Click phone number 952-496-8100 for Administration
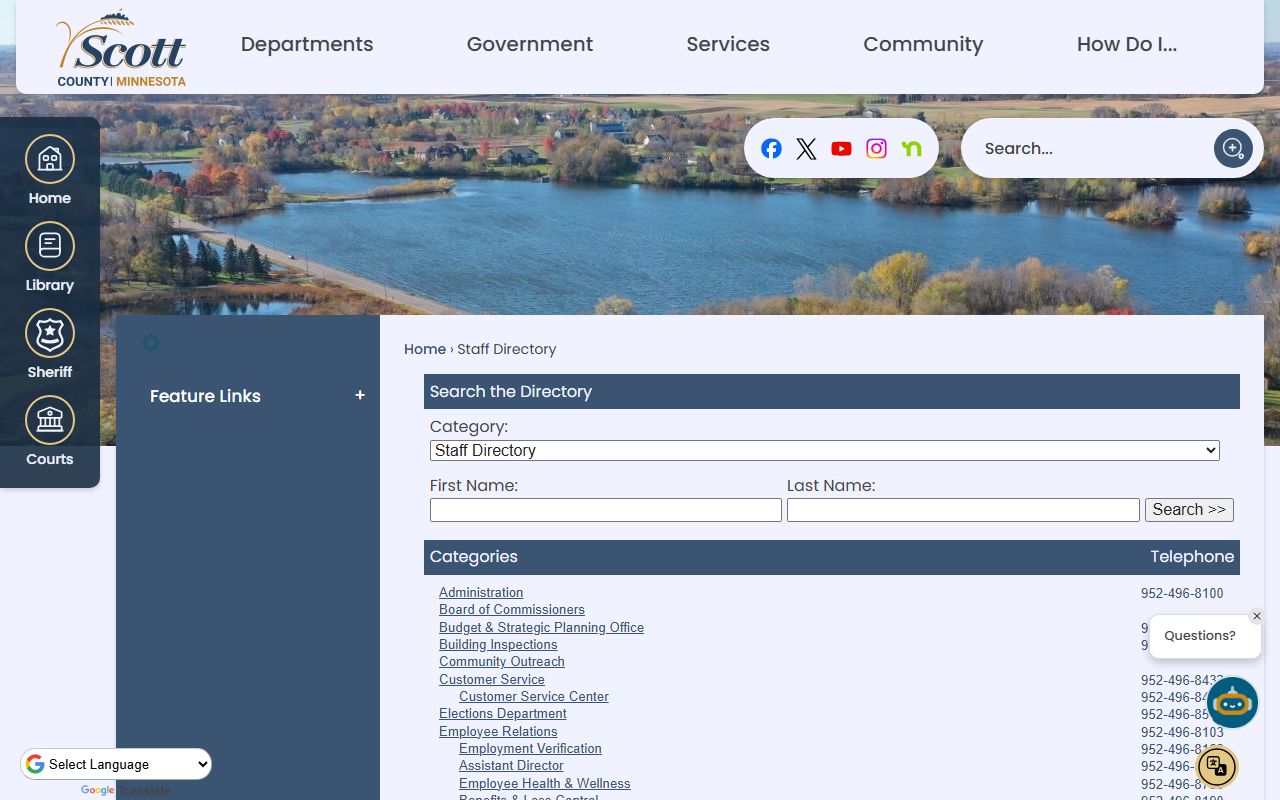Screen dimensions: 1280x800 1182,594
